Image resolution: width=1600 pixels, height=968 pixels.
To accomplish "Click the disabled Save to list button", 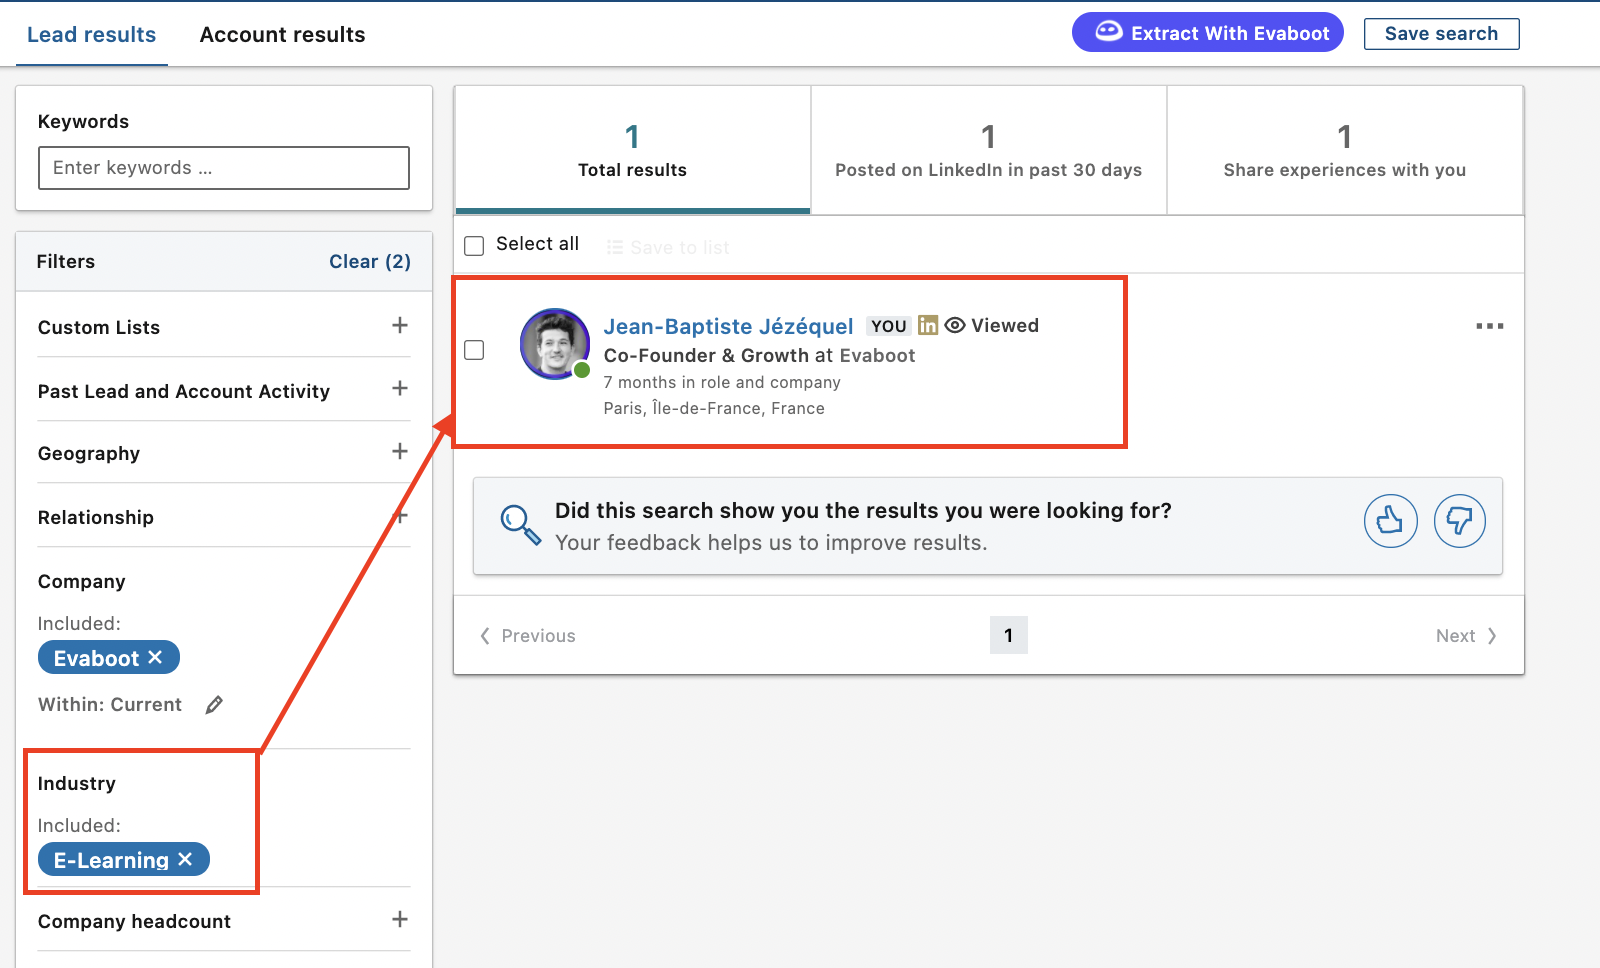I will click(x=668, y=247).
